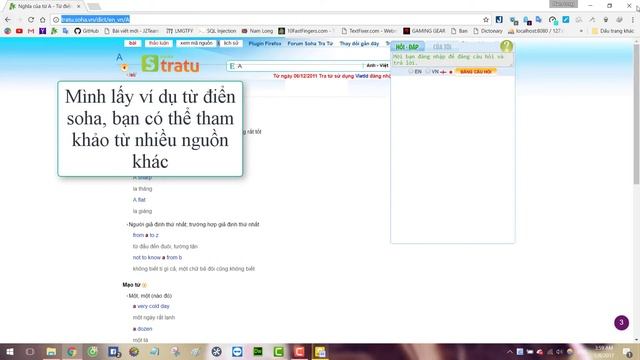Open the Yahoo bookmark icon
This screenshot has width=640, height=360.
pos(42,31)
